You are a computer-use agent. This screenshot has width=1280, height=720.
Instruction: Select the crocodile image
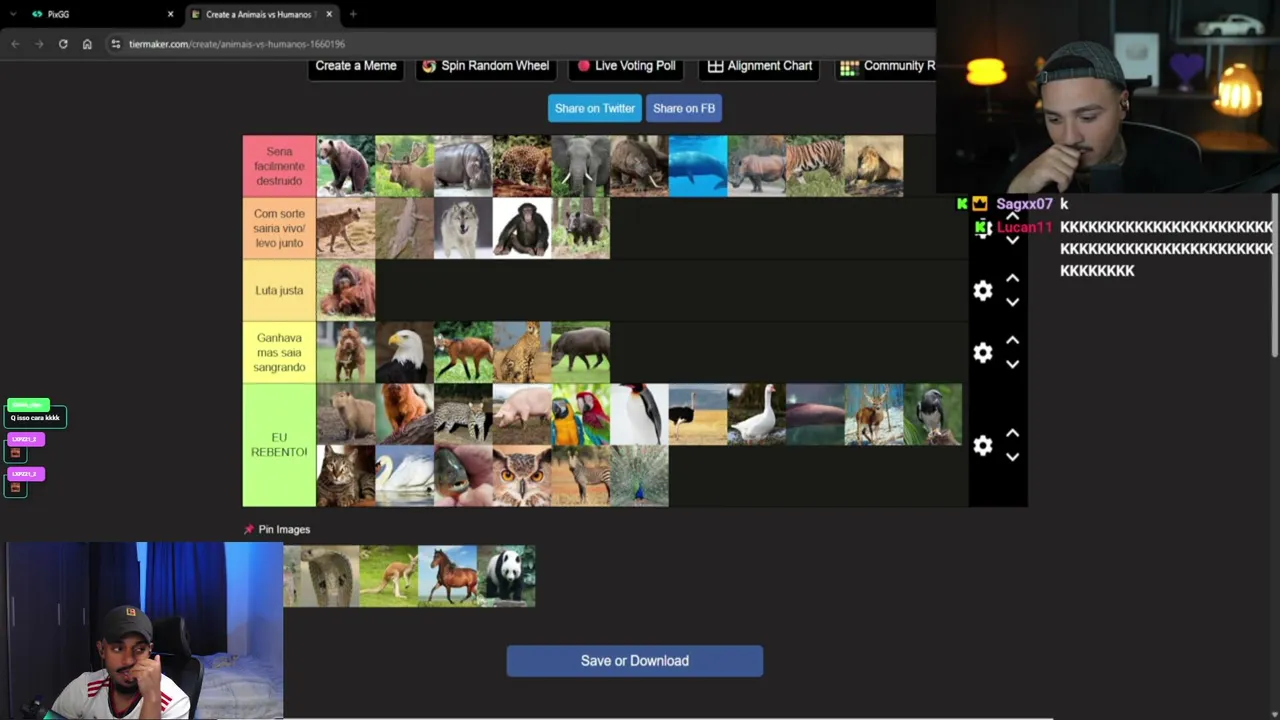(x=404, y=228)
